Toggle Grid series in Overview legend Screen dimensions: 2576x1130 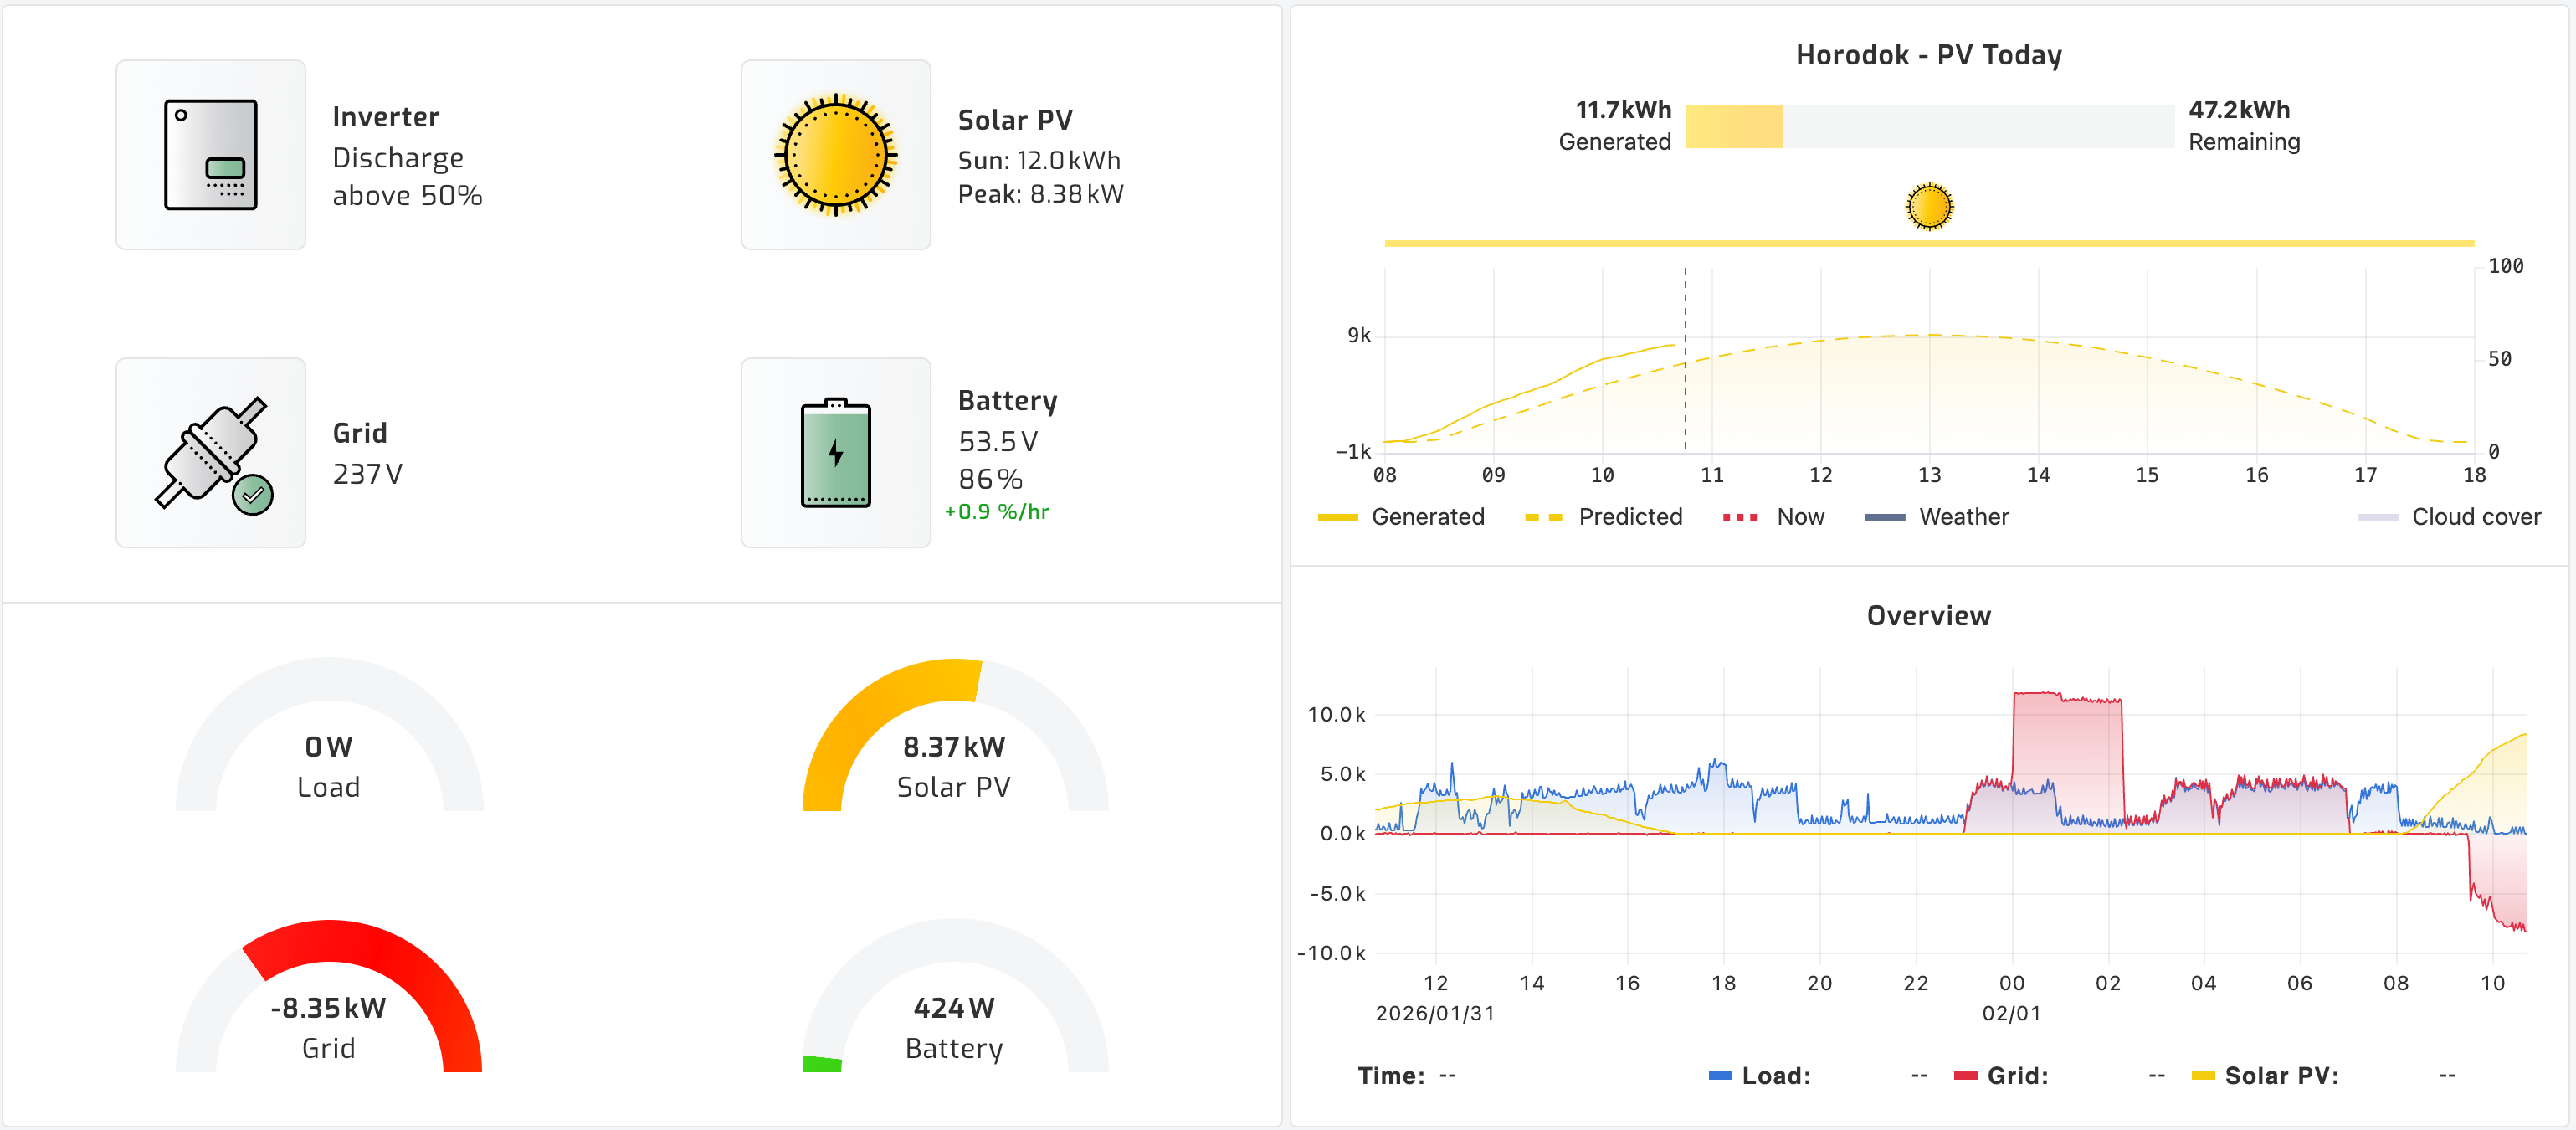2016,1076
